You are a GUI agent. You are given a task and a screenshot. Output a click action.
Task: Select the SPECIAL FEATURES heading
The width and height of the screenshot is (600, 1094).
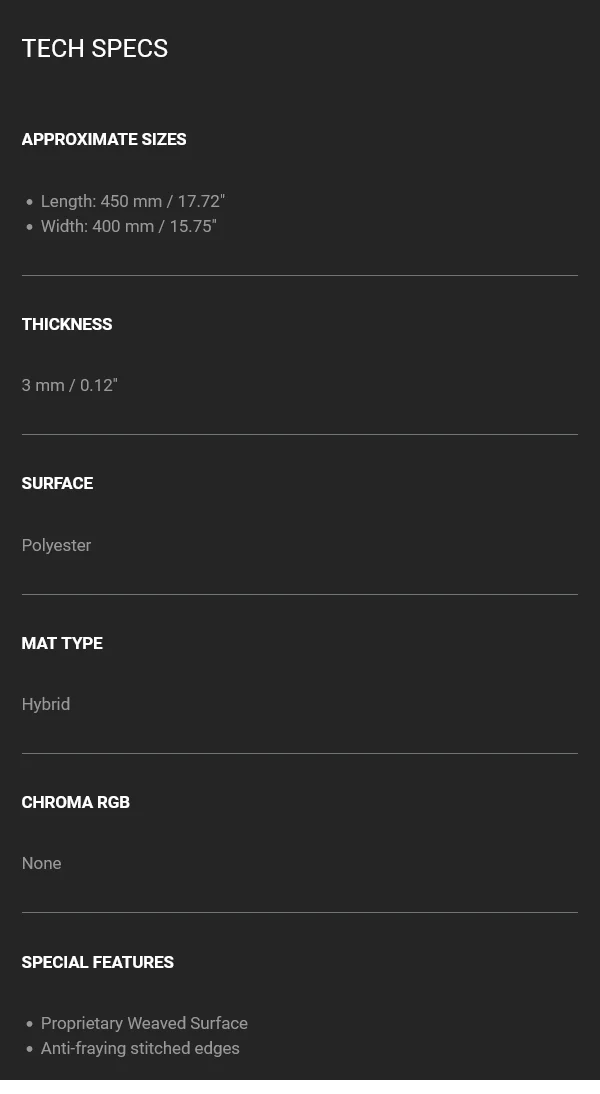pos(98,962)
